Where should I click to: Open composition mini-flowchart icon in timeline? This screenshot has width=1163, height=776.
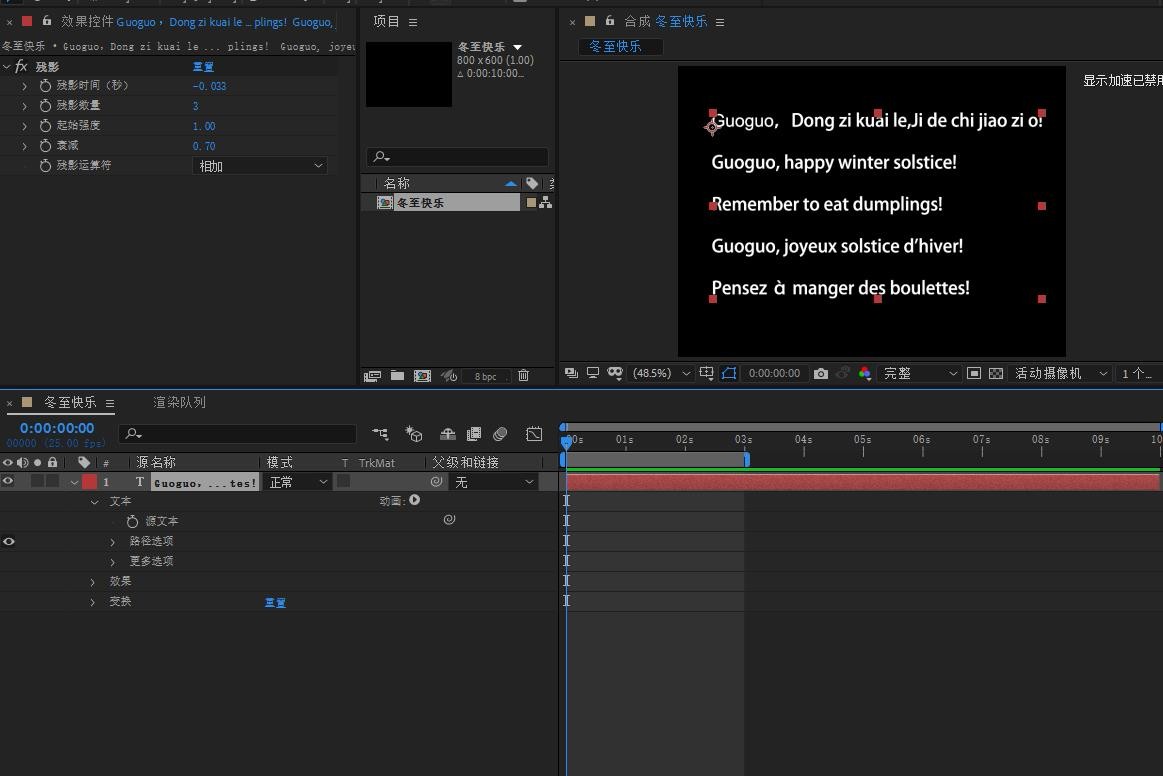(x=380, y=434)
